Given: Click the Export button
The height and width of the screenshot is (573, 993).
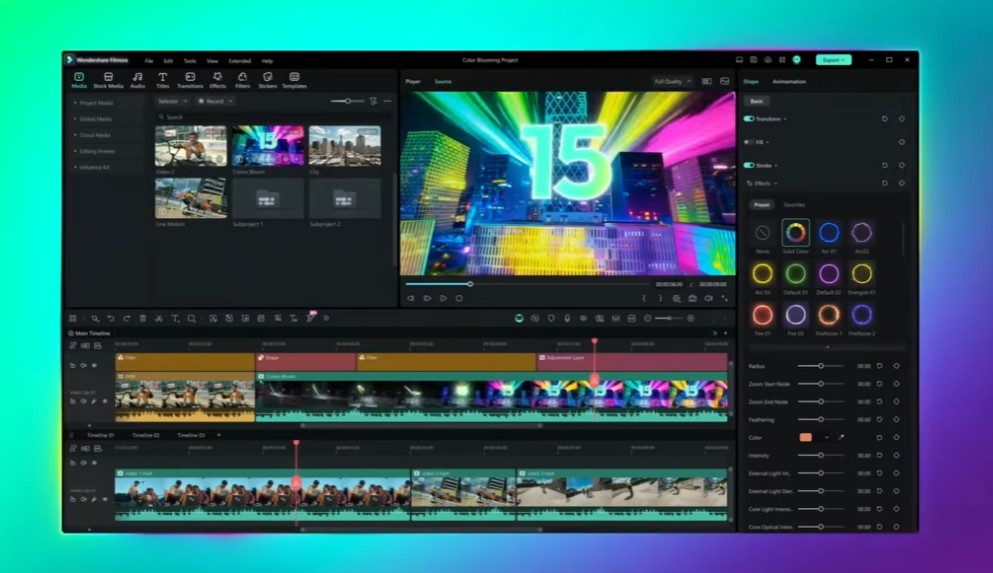Looking at the screenshot, I should 833,60.
